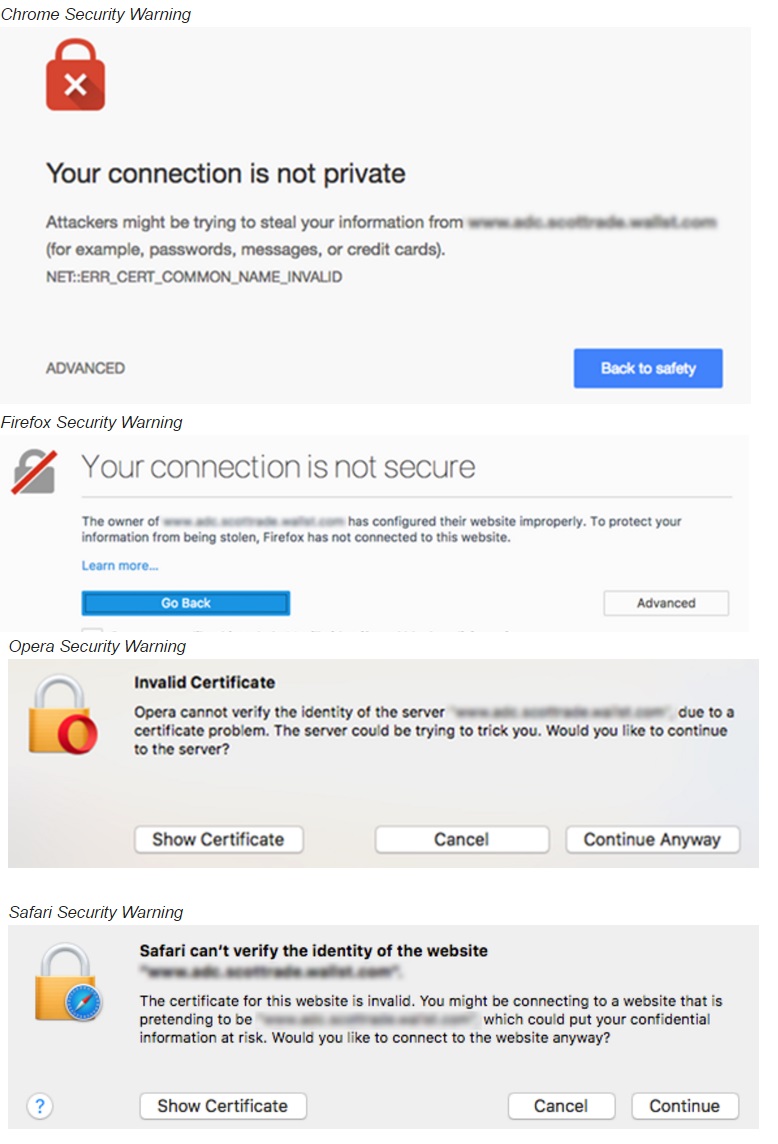778x1144 pixels.
Task: Open Safari help question mark button
Action: click(40, 1106)
